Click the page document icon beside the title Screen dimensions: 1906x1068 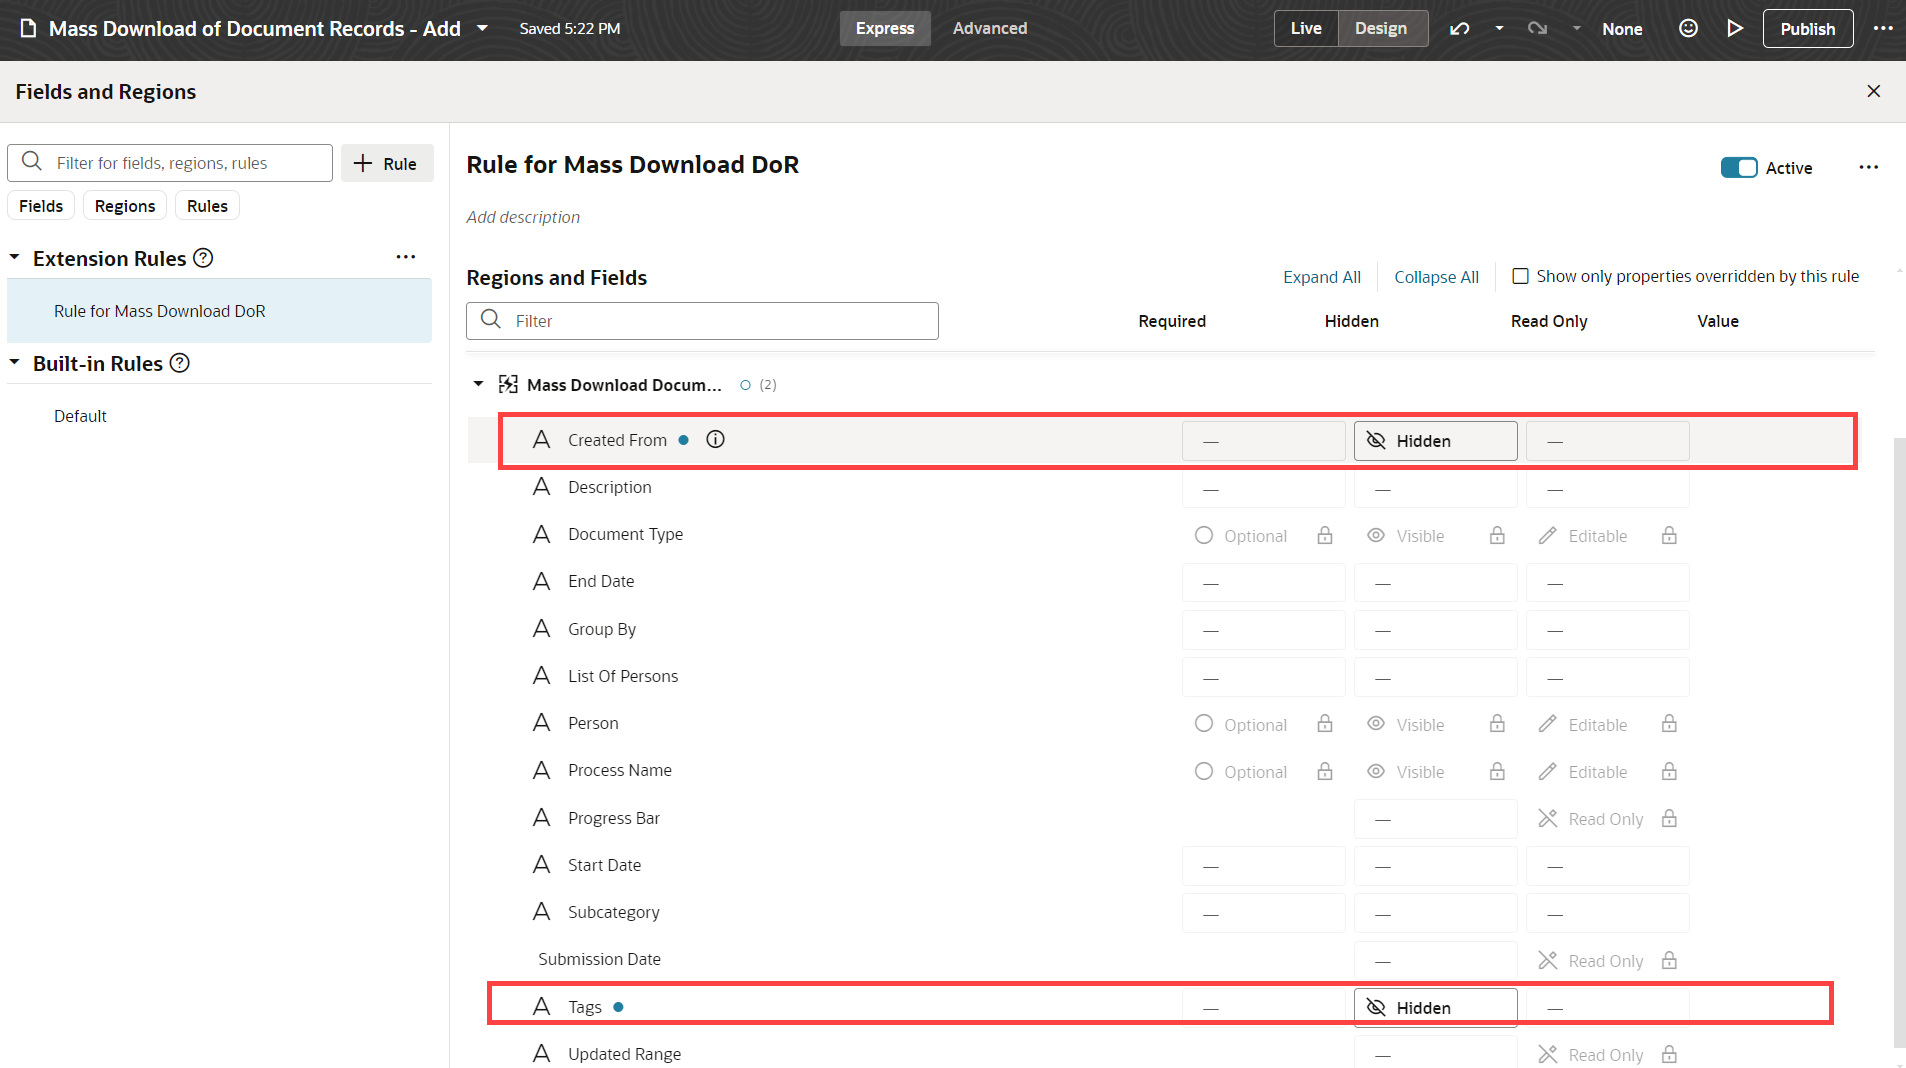(29, 28)
